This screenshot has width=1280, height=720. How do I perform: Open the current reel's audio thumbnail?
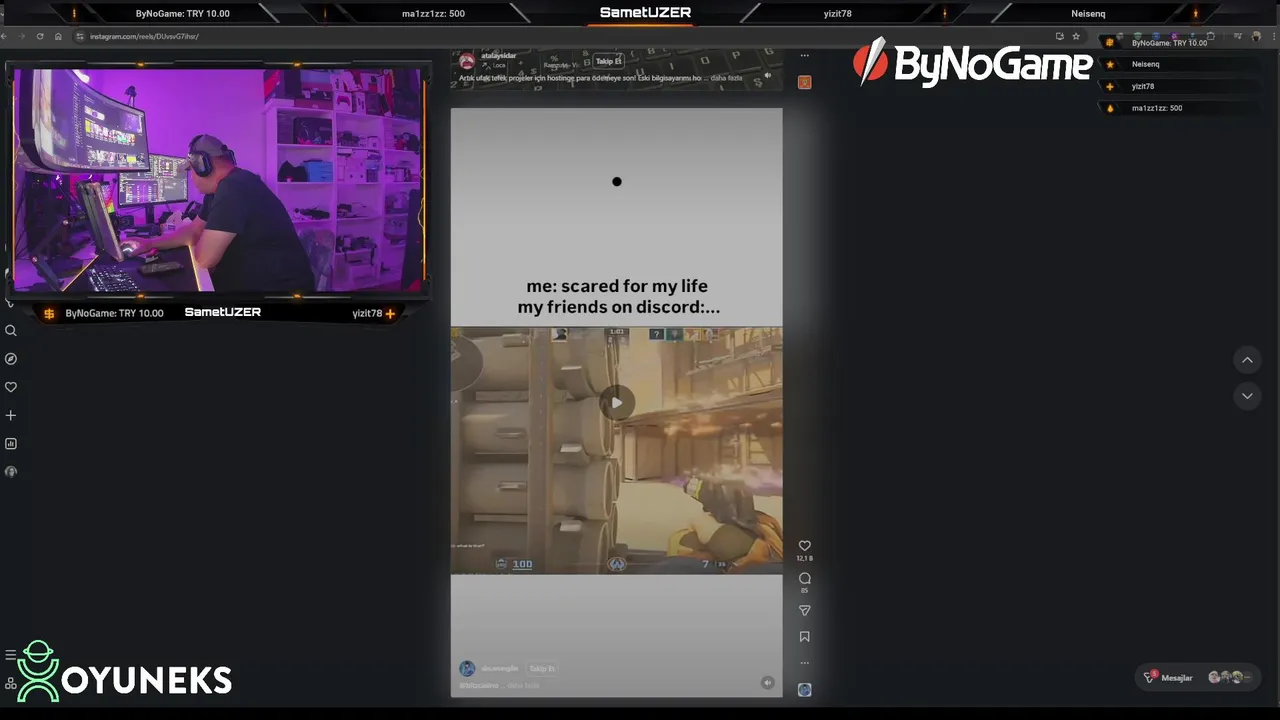click(x=804, y=690)
